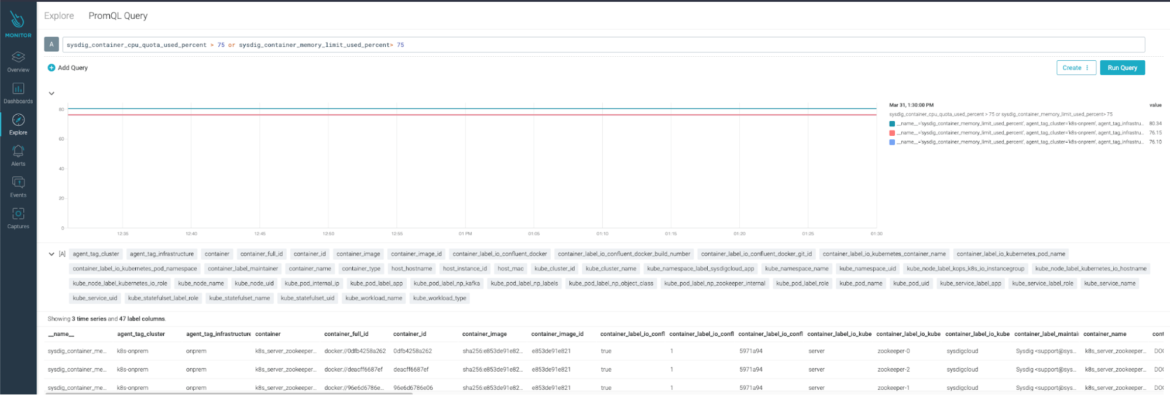
Task: Open the Alerts bell icon
Action: pyautogui.click(x=18, y=155)
